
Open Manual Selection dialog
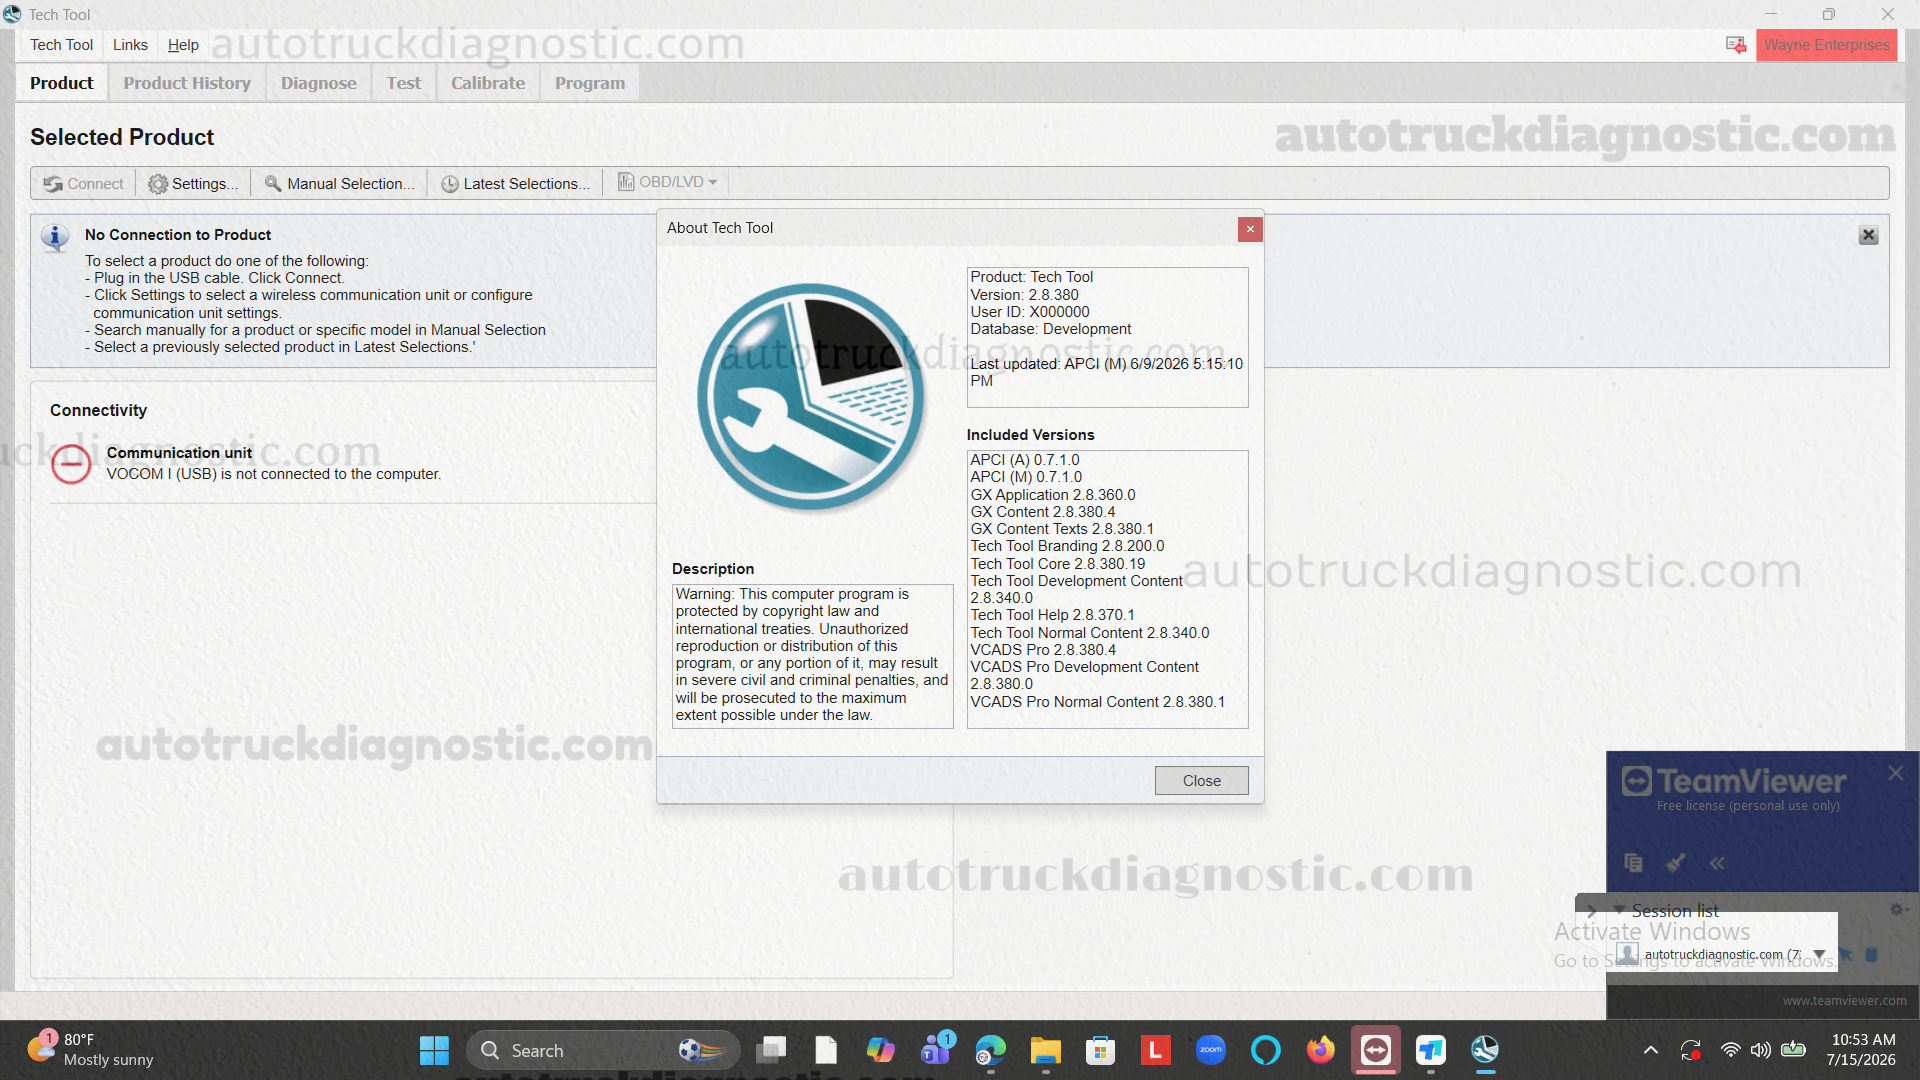pos(339,183)
